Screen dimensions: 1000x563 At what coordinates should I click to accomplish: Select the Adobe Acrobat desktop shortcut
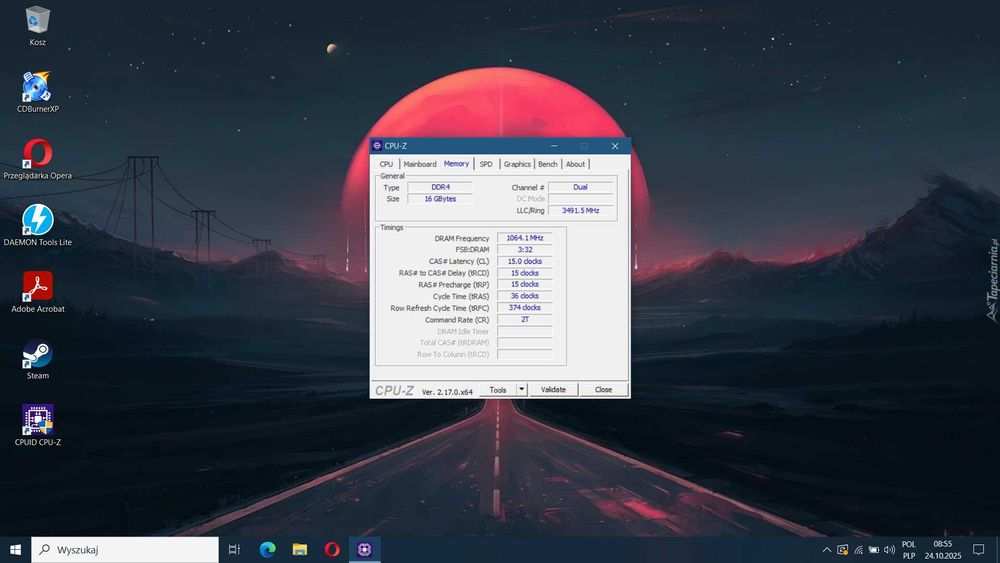point(37,292)
